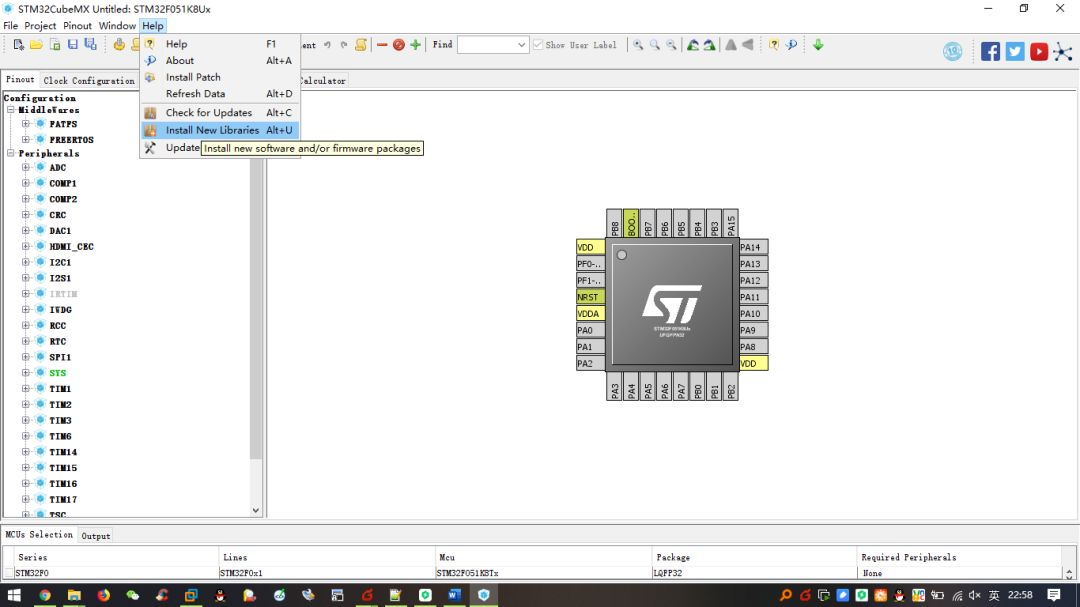Toggle pin PA14 on the package diagram
The width and height of the screenshot is (1080, 607).
point(751,246)
